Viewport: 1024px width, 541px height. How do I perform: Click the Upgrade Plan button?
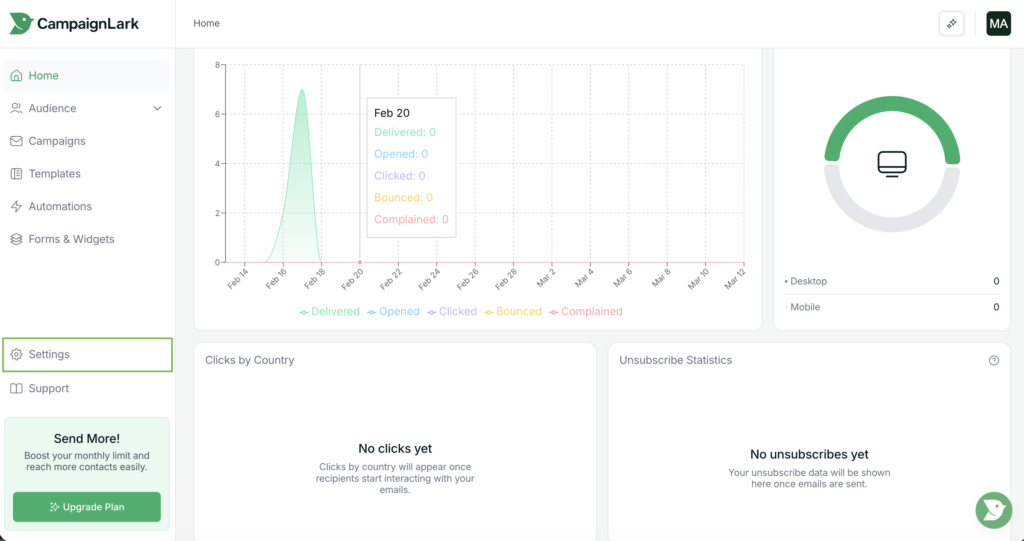tap(87, 507)
